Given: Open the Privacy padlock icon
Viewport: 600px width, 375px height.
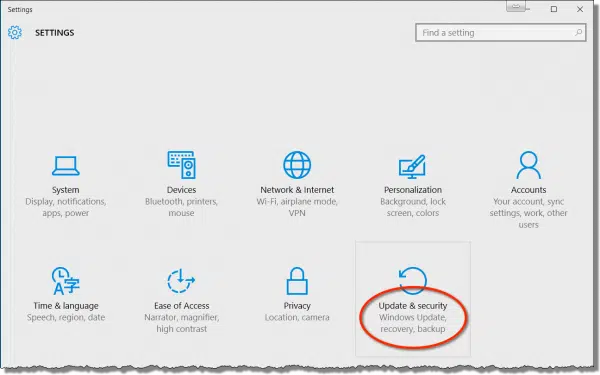Looking at the screenshot, I should coord(297,281).
